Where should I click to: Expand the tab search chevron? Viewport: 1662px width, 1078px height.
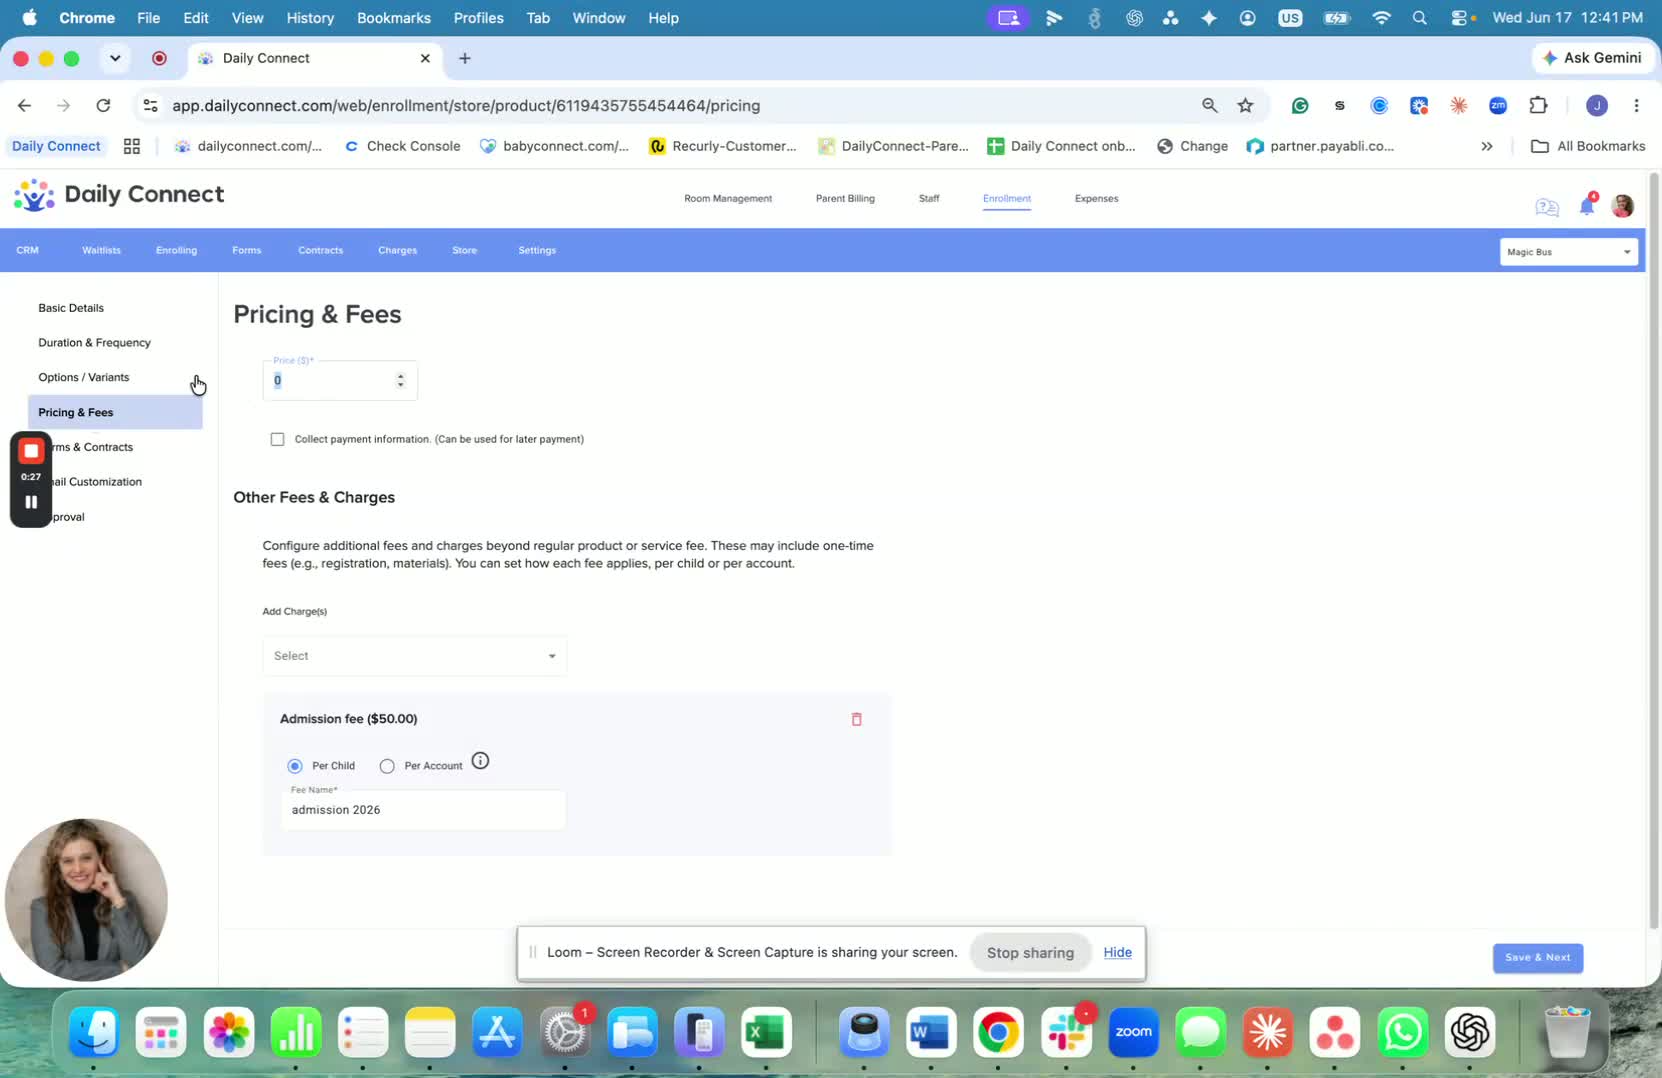[x=115, y=58]
